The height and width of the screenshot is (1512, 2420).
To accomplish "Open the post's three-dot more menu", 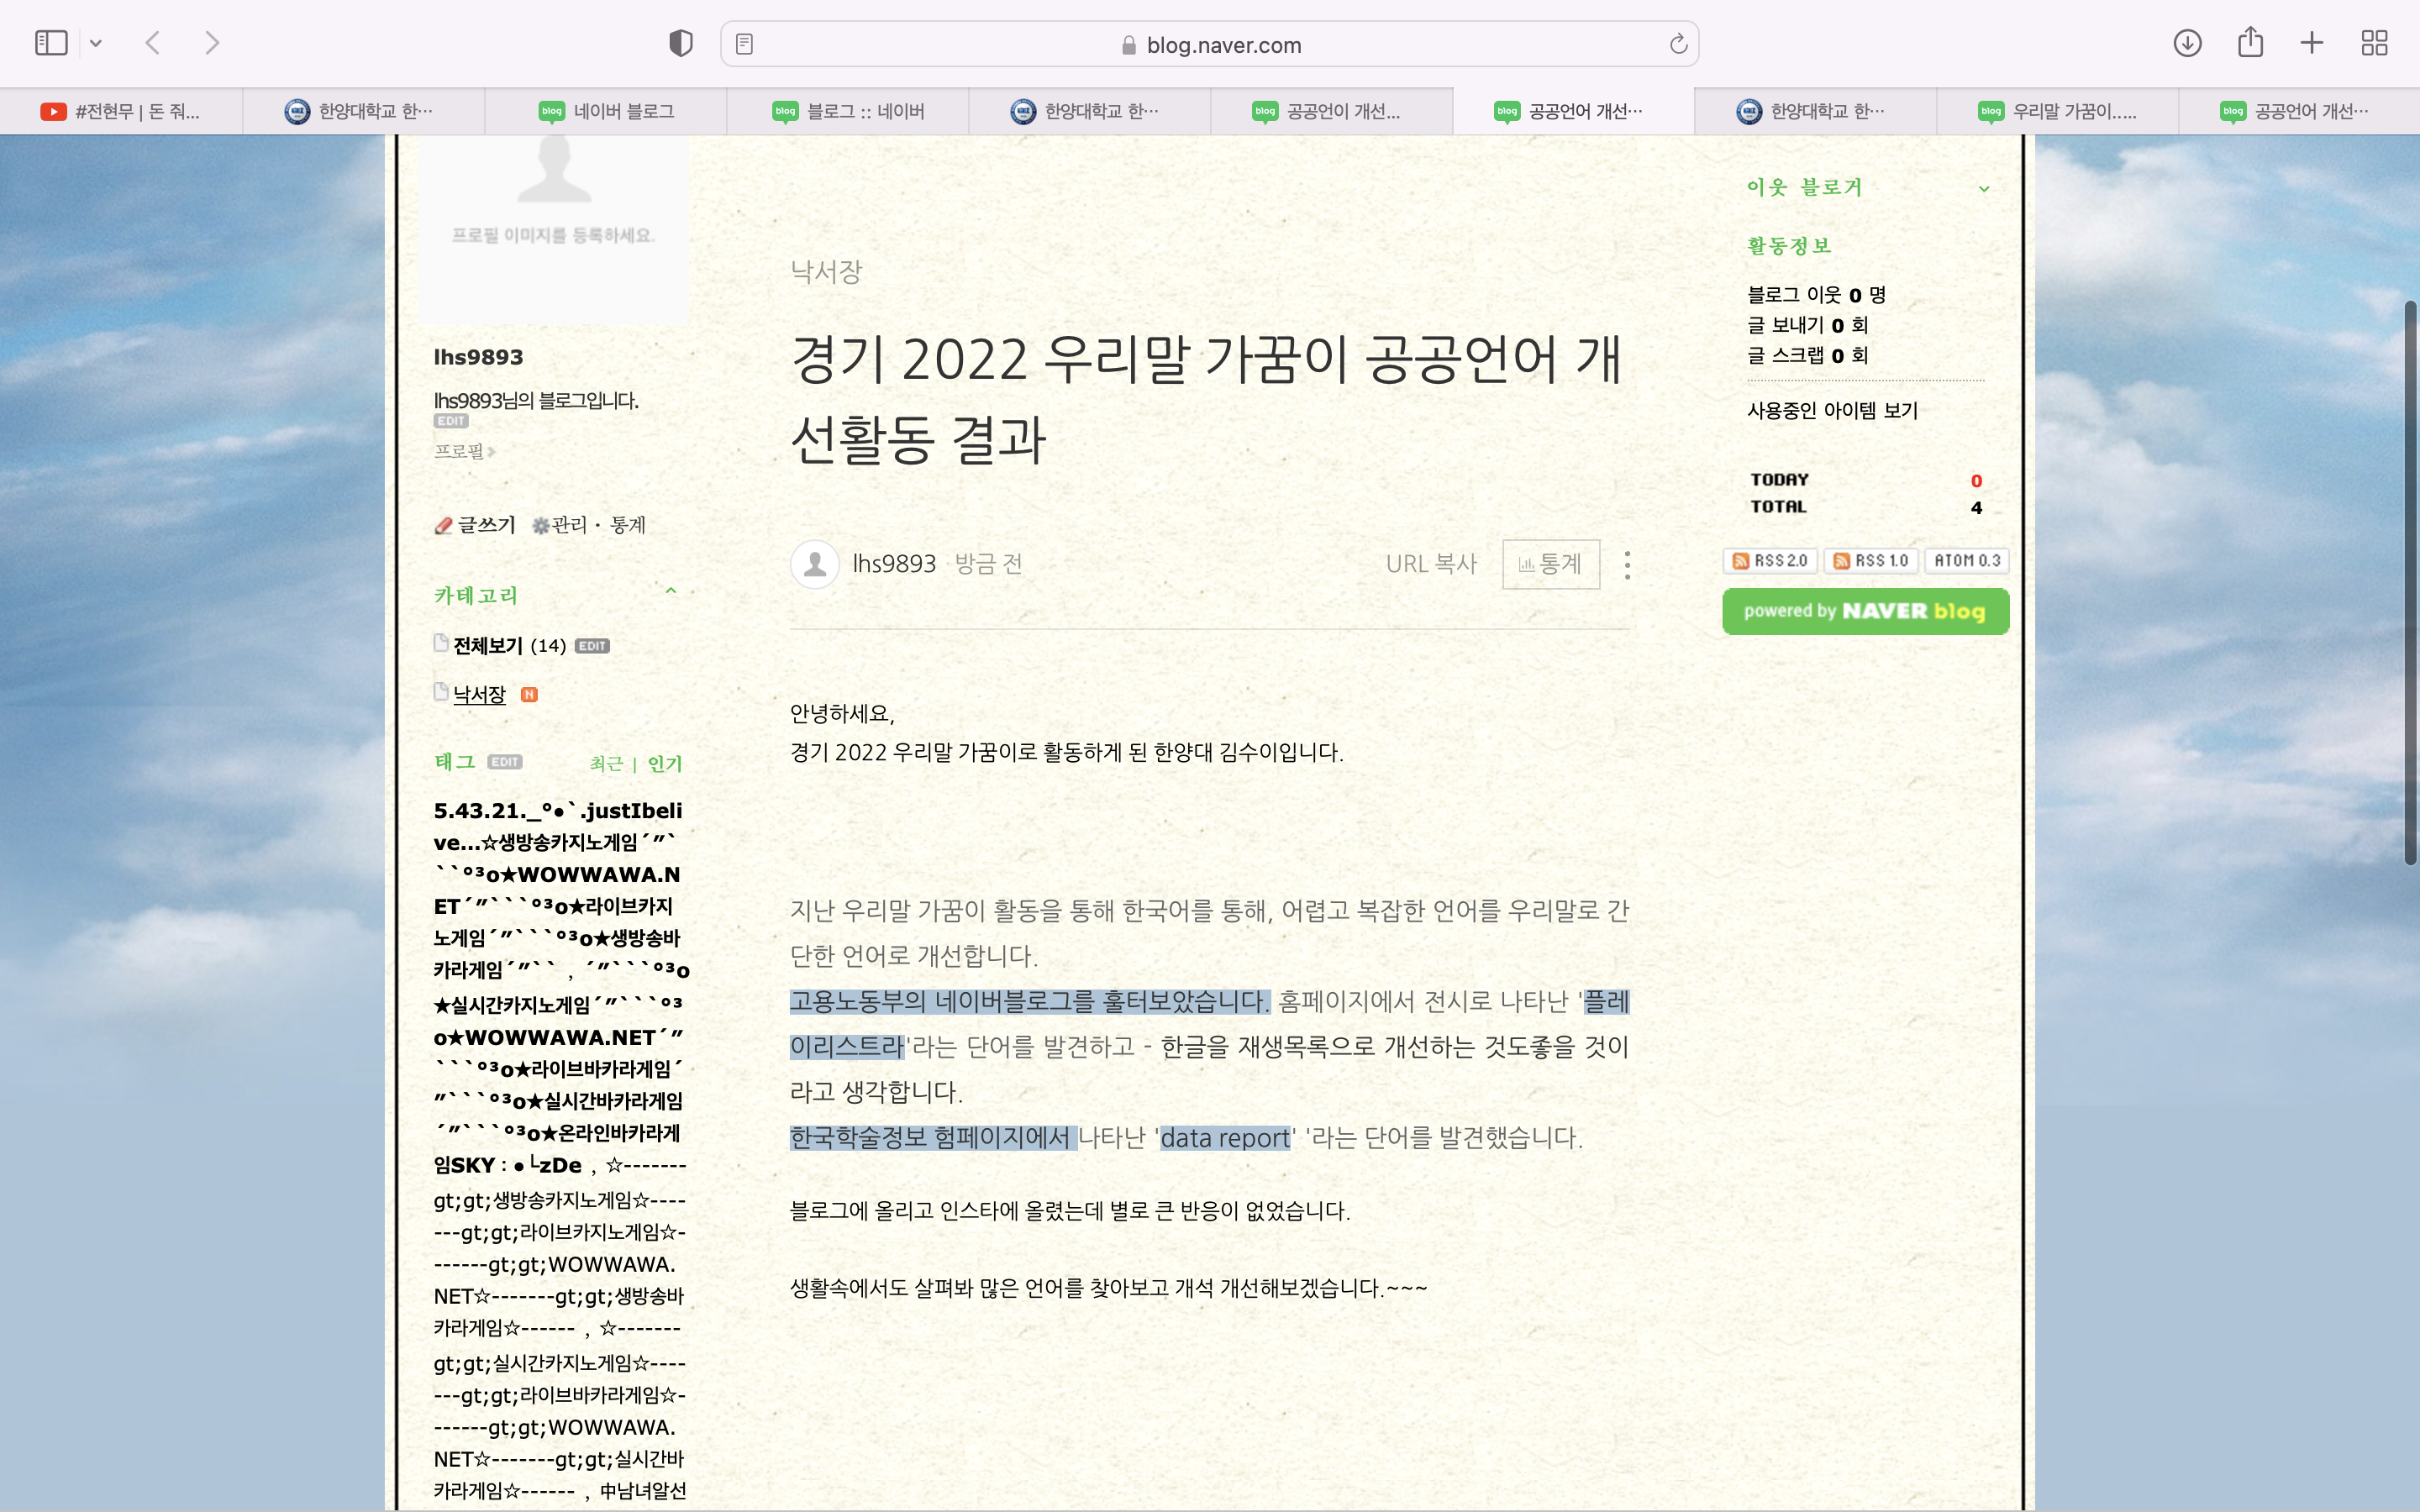I will click(x=1627, y=565).
